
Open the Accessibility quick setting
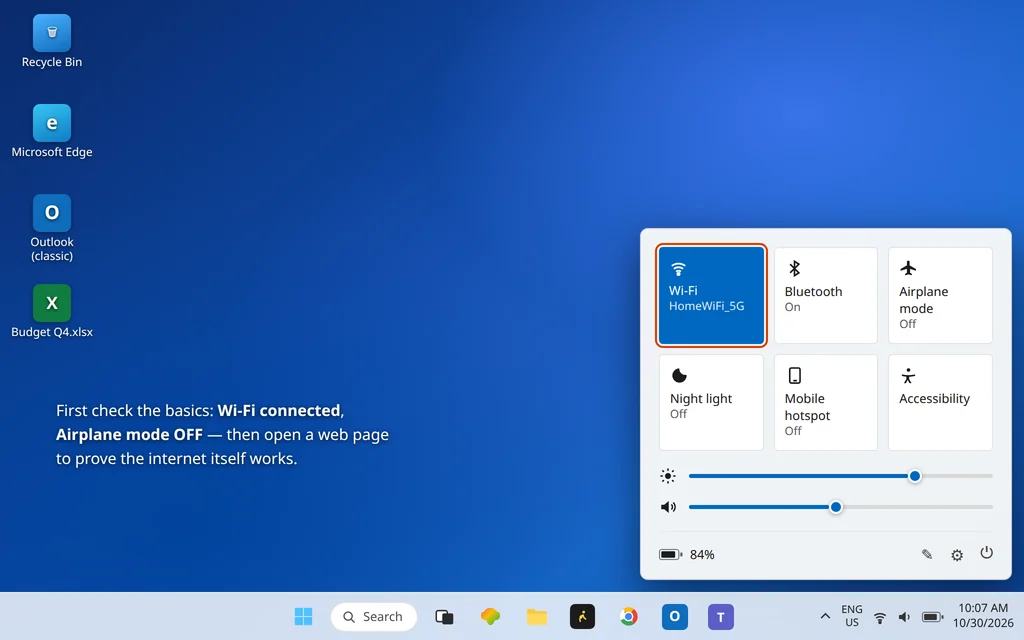pyautogui.click(x=940, y=402)
